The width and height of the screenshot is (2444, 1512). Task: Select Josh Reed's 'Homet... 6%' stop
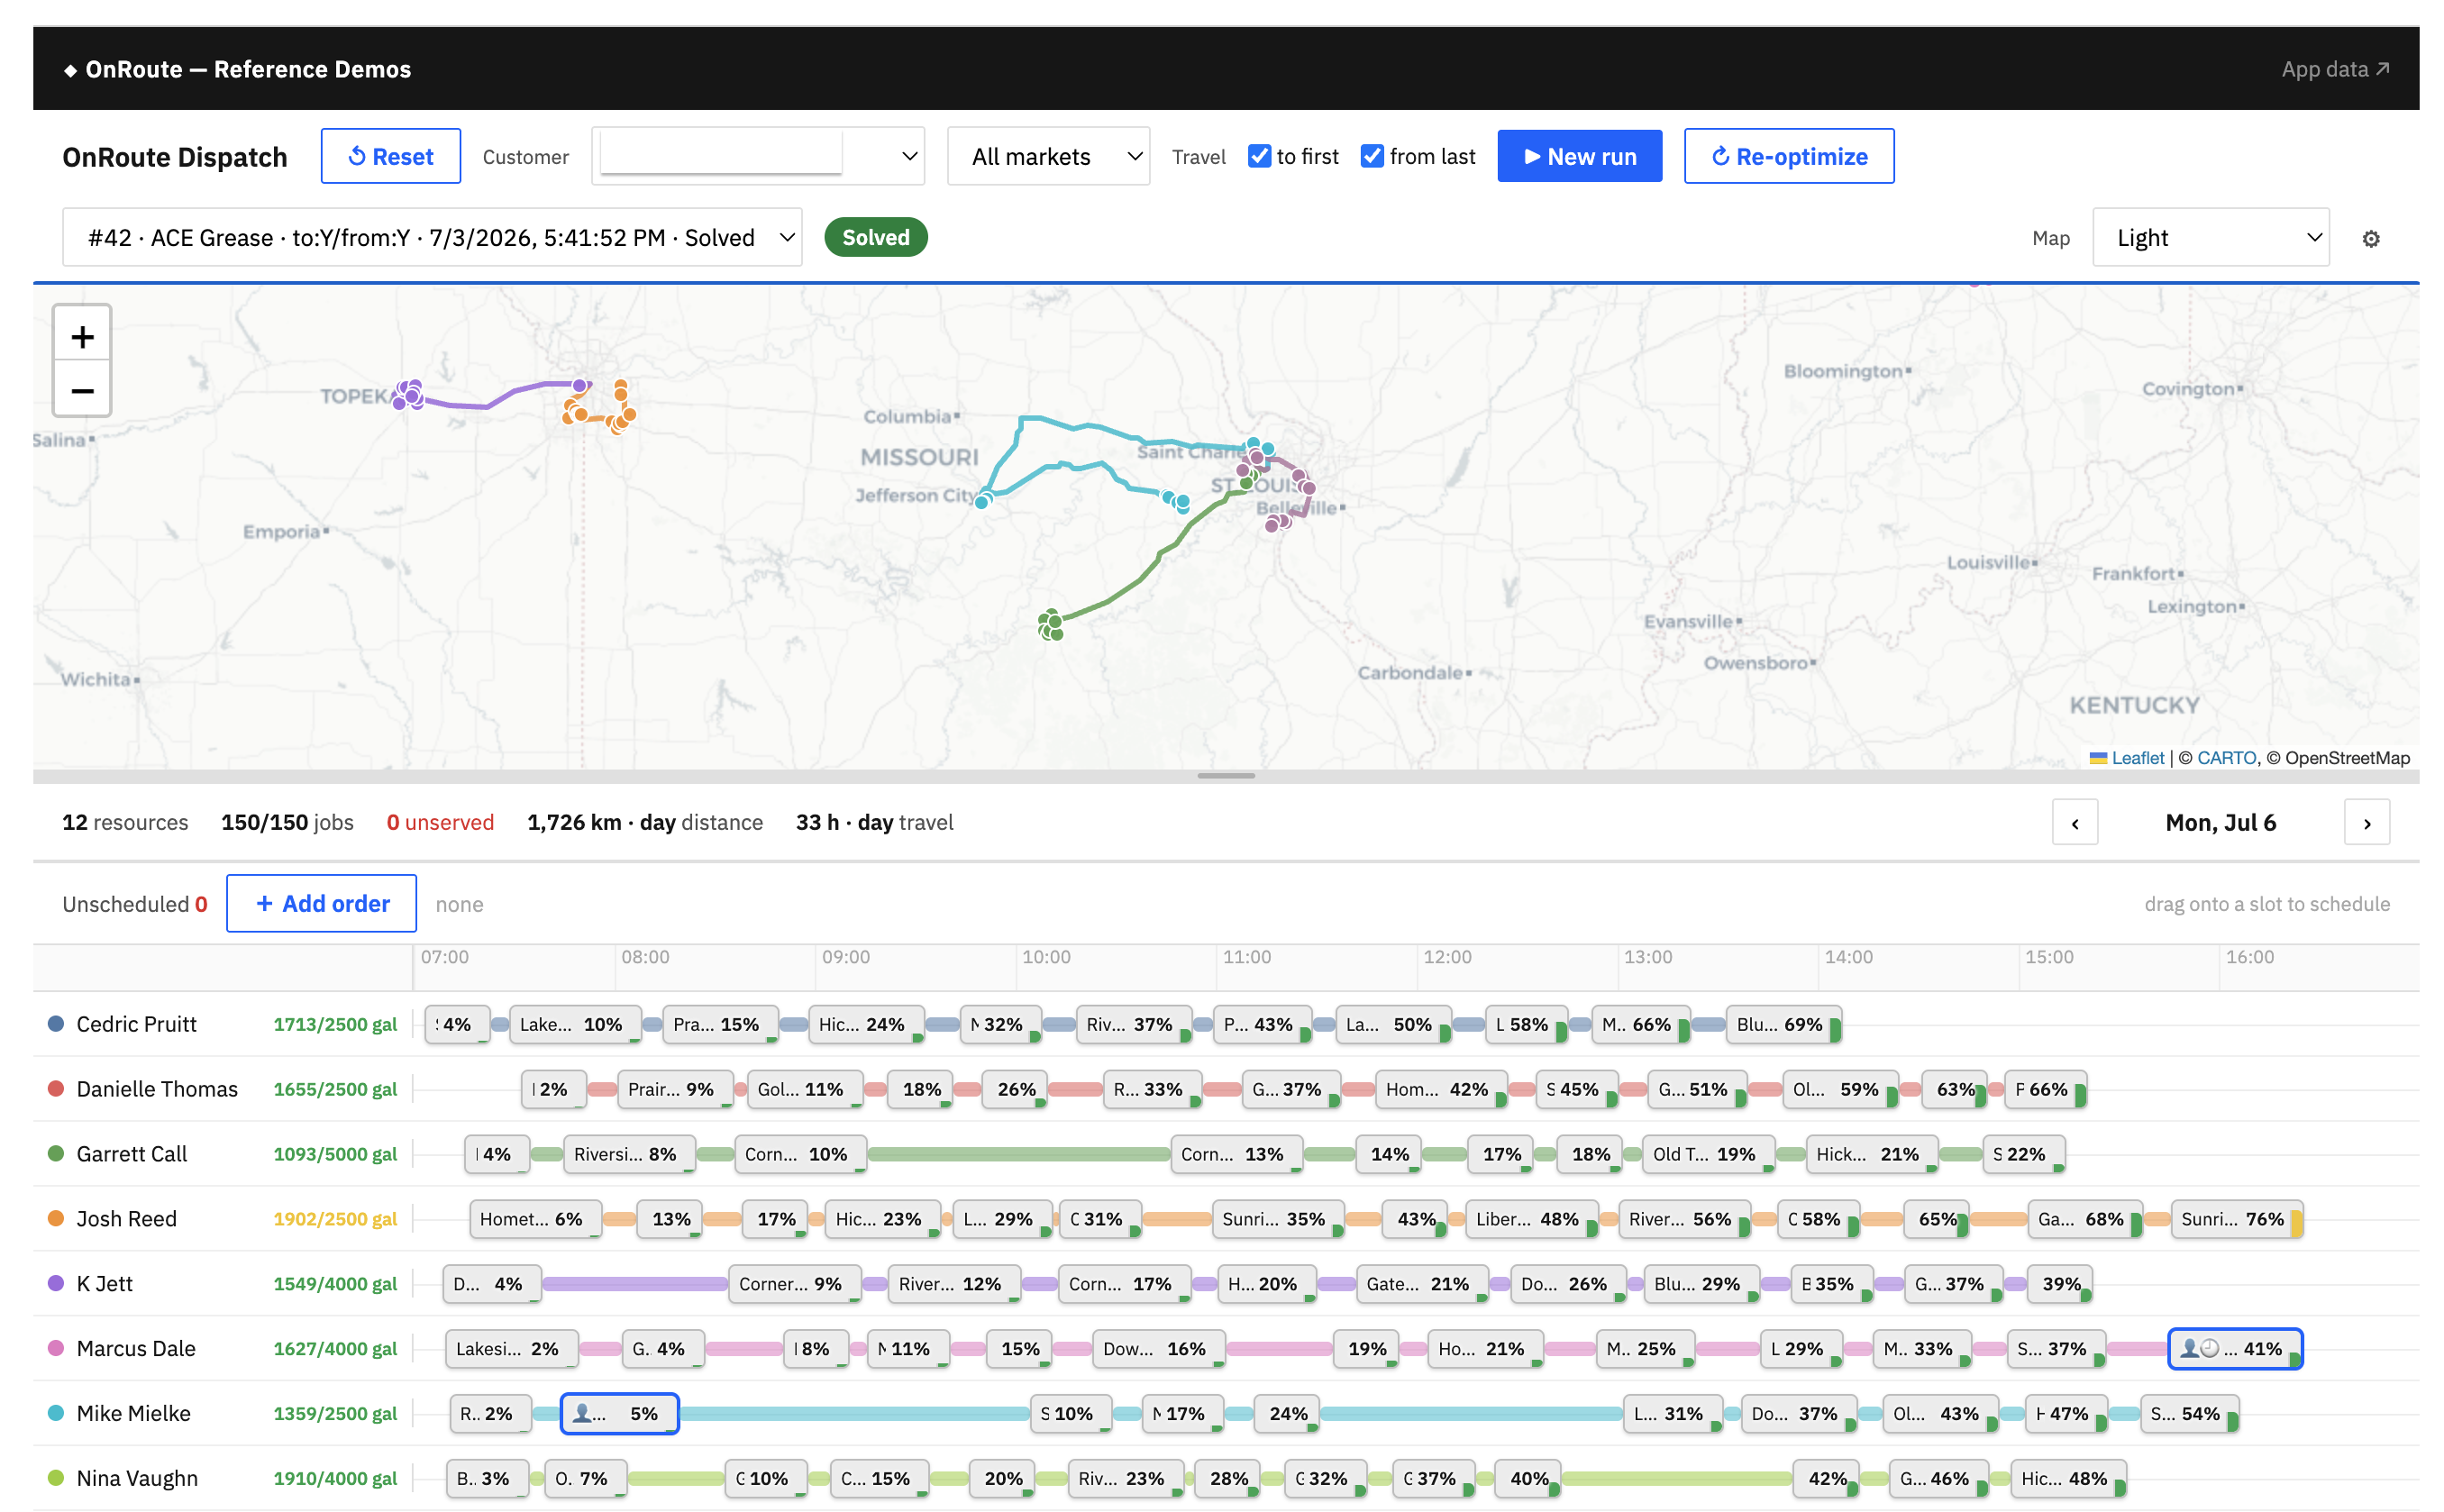pos(535,1219)
